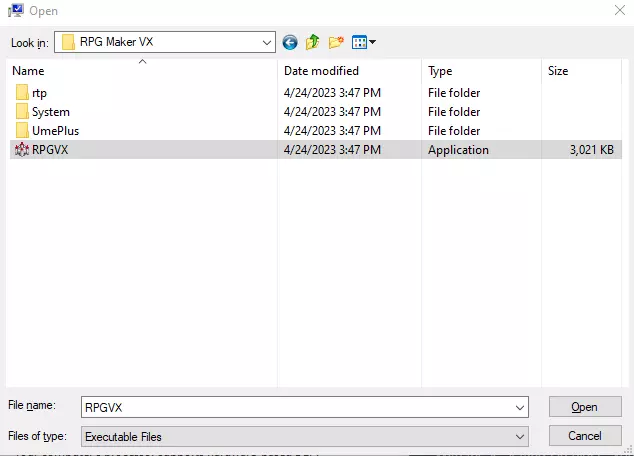Open the view options dropdown arrow
Viewport: 634px width, 456px height.
[x=372, y=42]
